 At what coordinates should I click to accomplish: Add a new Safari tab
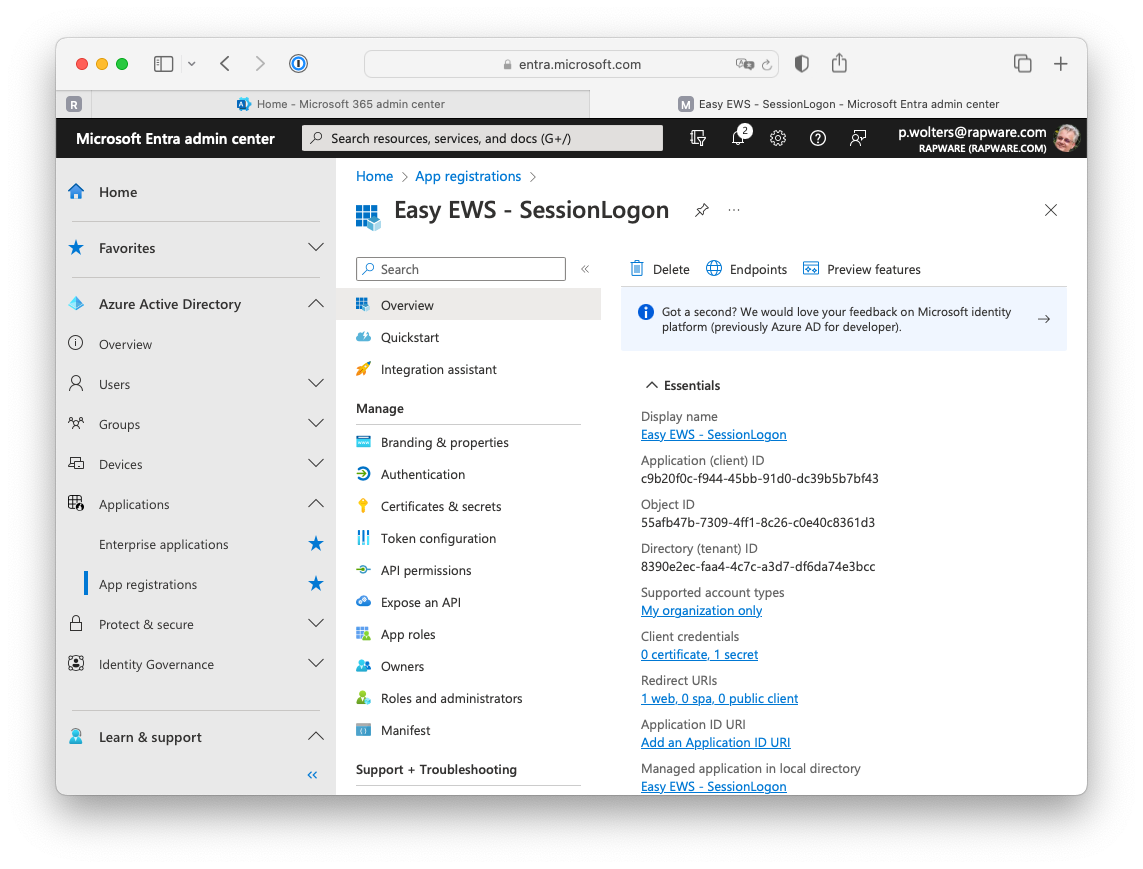point(1061,64)
